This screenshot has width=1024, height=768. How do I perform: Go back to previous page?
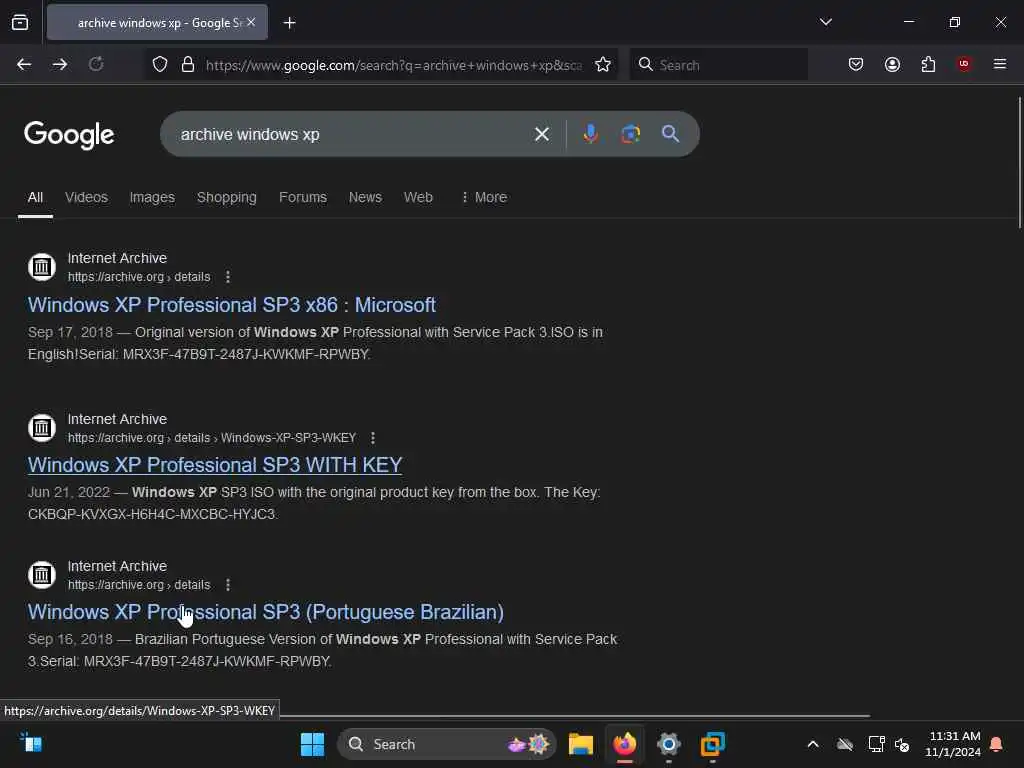(x=24, y=64)
